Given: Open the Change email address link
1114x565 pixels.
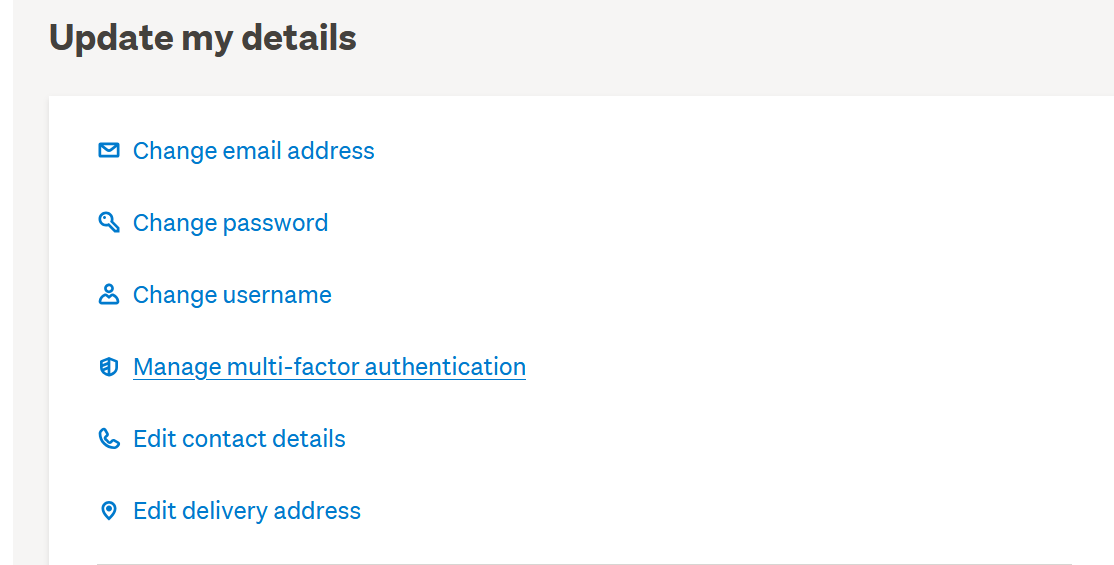Looking at the screenshot, I should (x=253, y=151).
